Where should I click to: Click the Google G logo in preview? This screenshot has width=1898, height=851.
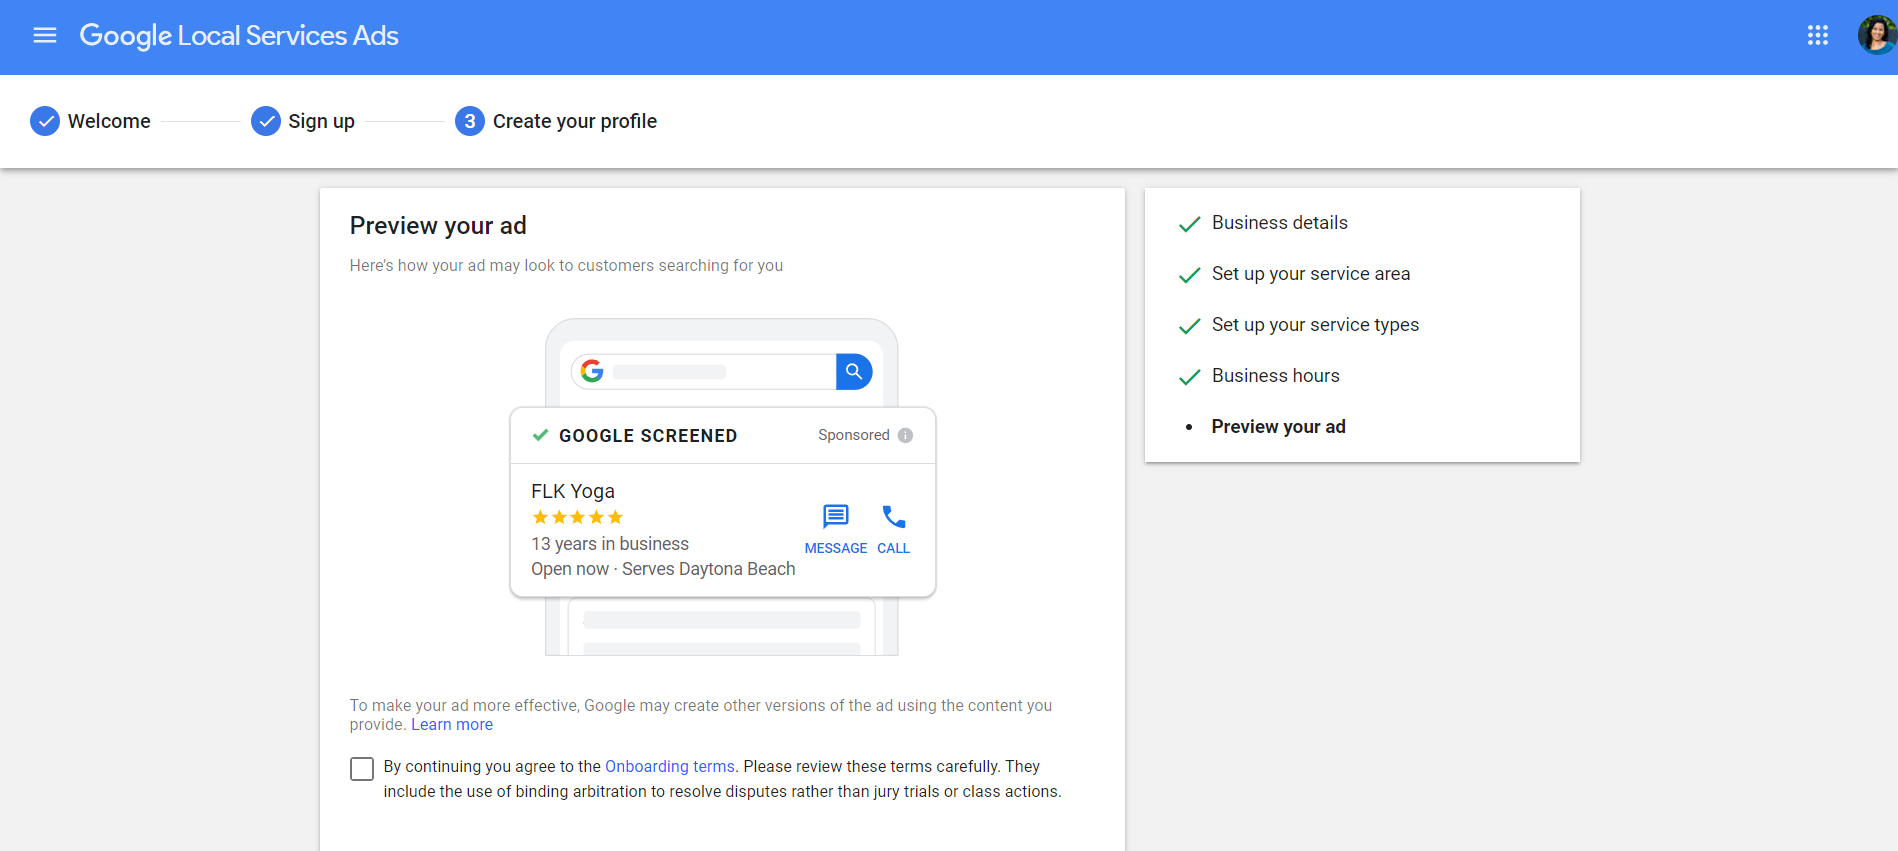(592, 372)
